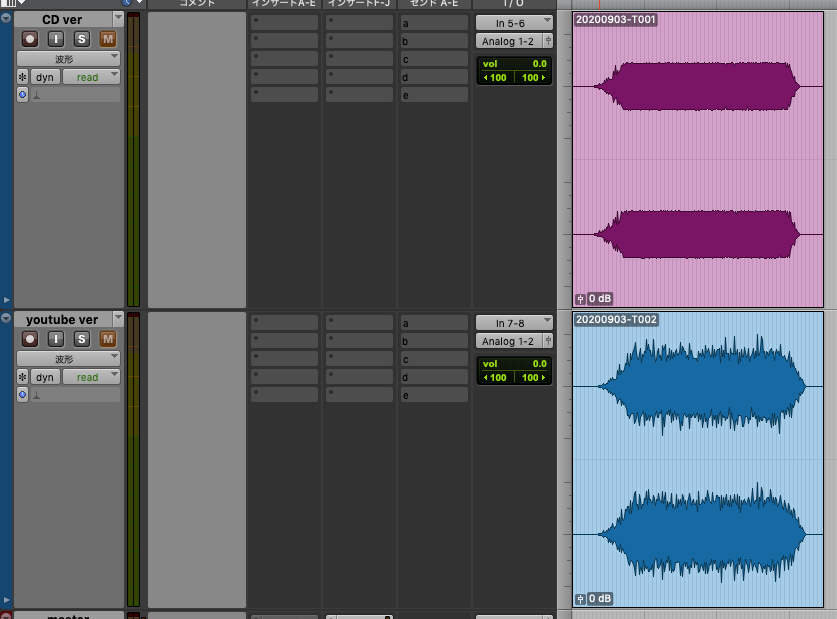Click send slot a on CD ver track

tap(434, 23)
